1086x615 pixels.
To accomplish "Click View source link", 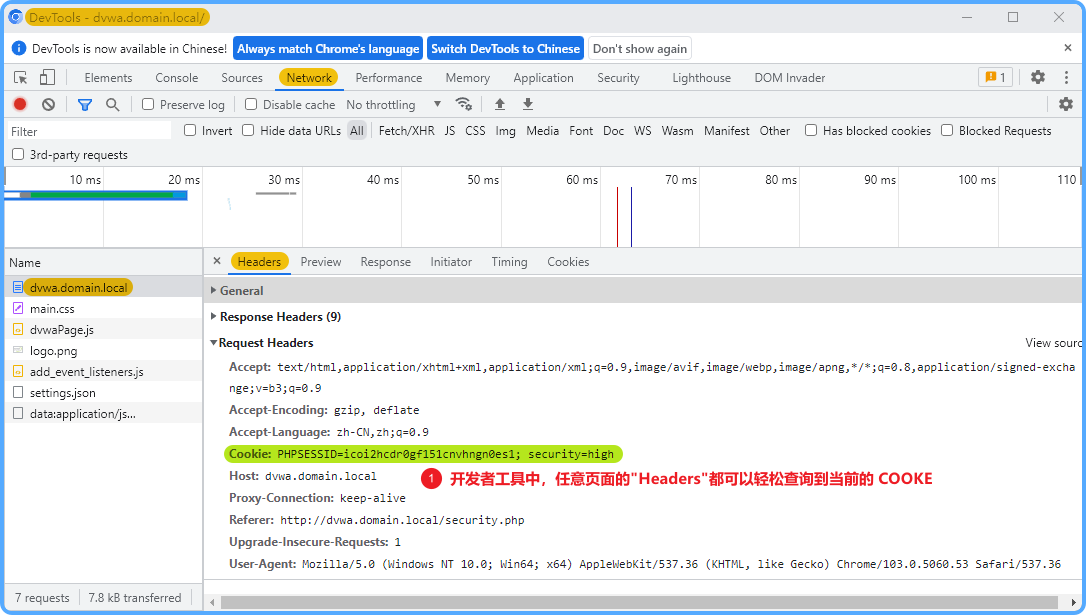I will (x=1053, y=343).
